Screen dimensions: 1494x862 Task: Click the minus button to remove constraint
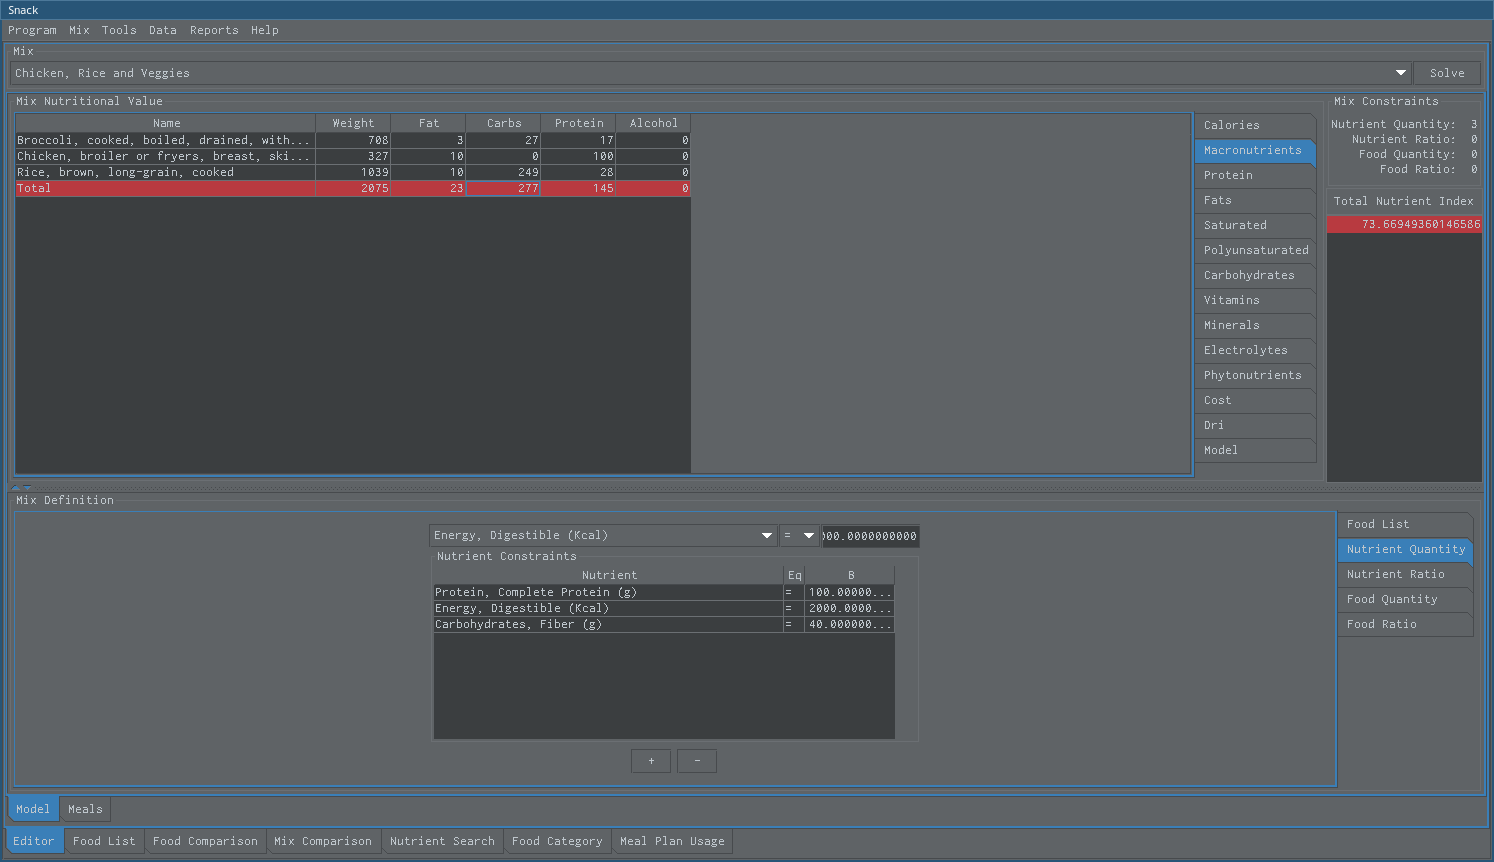point(697,761)
